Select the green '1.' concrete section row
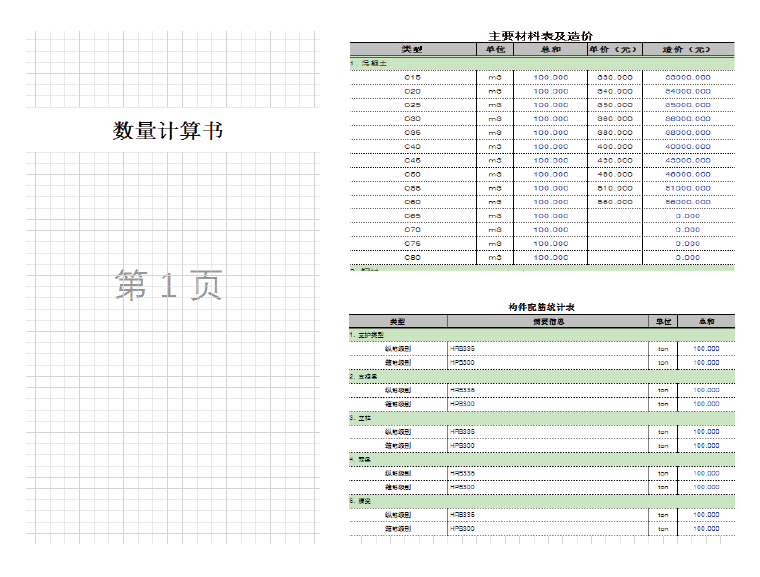760x577 pixels. 542,64
